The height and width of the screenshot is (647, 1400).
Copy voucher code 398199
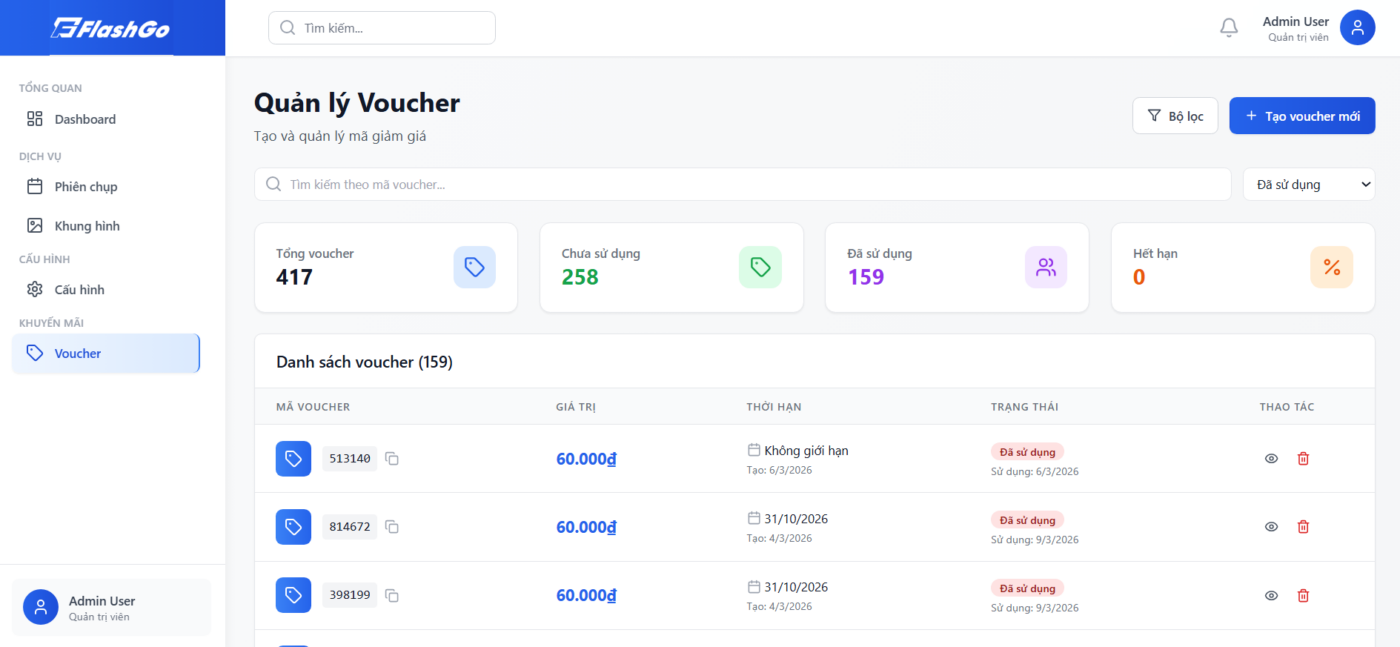tap(392, 596)
